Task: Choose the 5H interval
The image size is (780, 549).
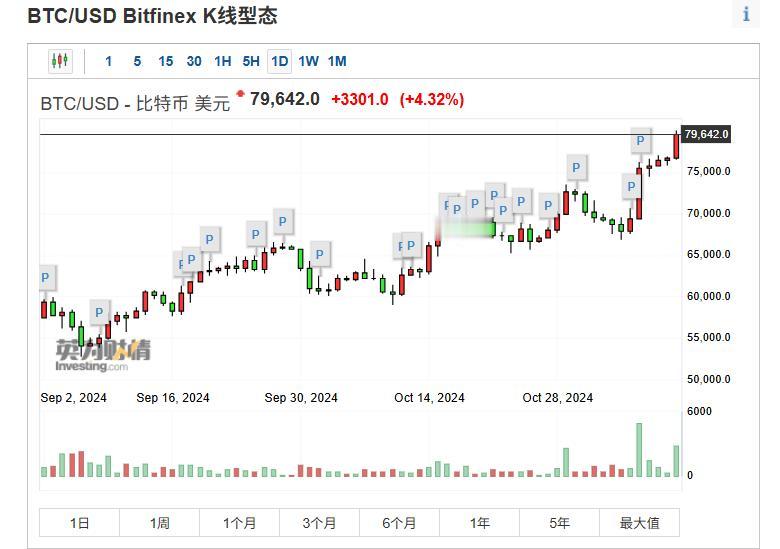Action: (251, 61)
